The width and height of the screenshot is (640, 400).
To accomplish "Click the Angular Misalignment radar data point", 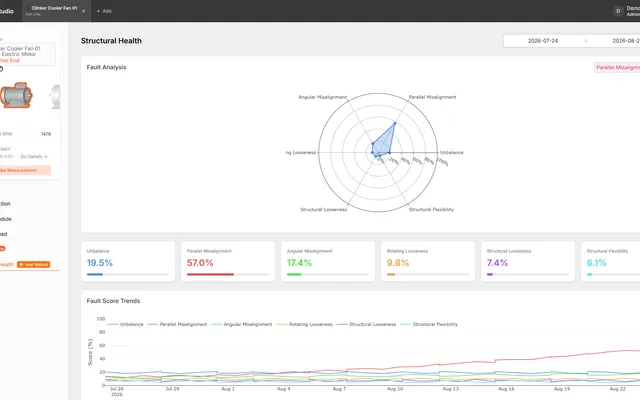I will (x=373, y=144).
